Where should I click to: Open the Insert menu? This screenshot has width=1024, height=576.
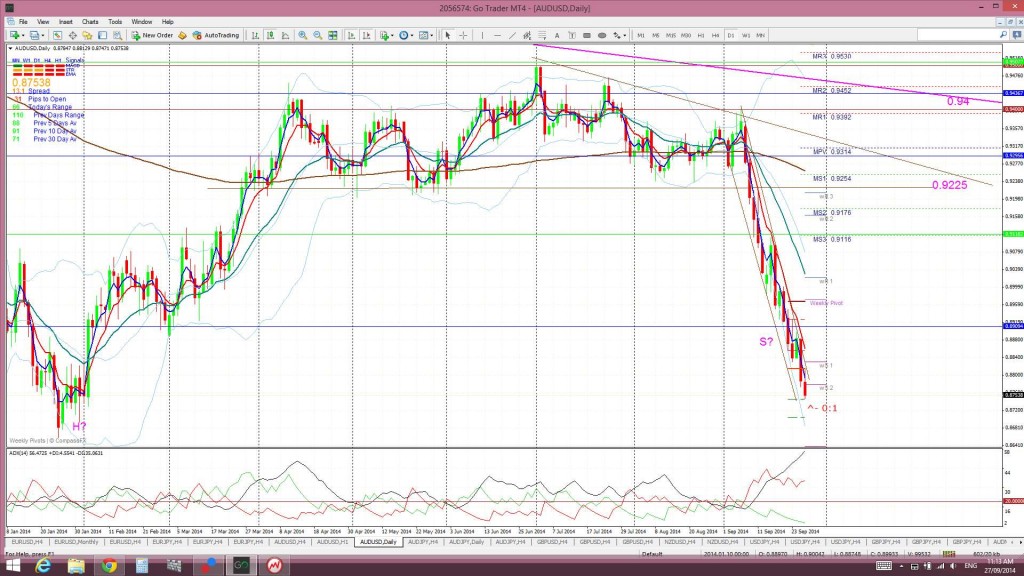(65, 22)
